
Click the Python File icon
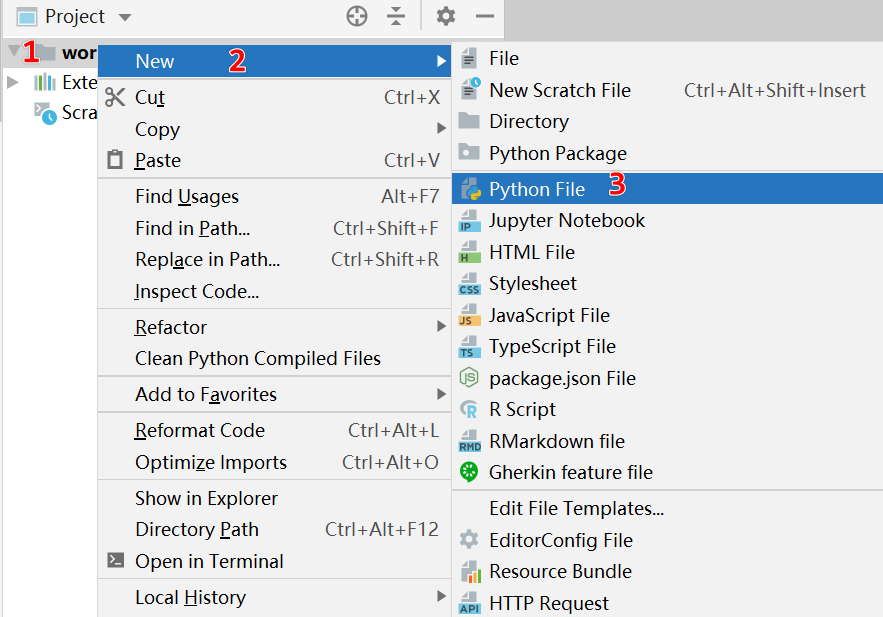(x=469, y=189)
